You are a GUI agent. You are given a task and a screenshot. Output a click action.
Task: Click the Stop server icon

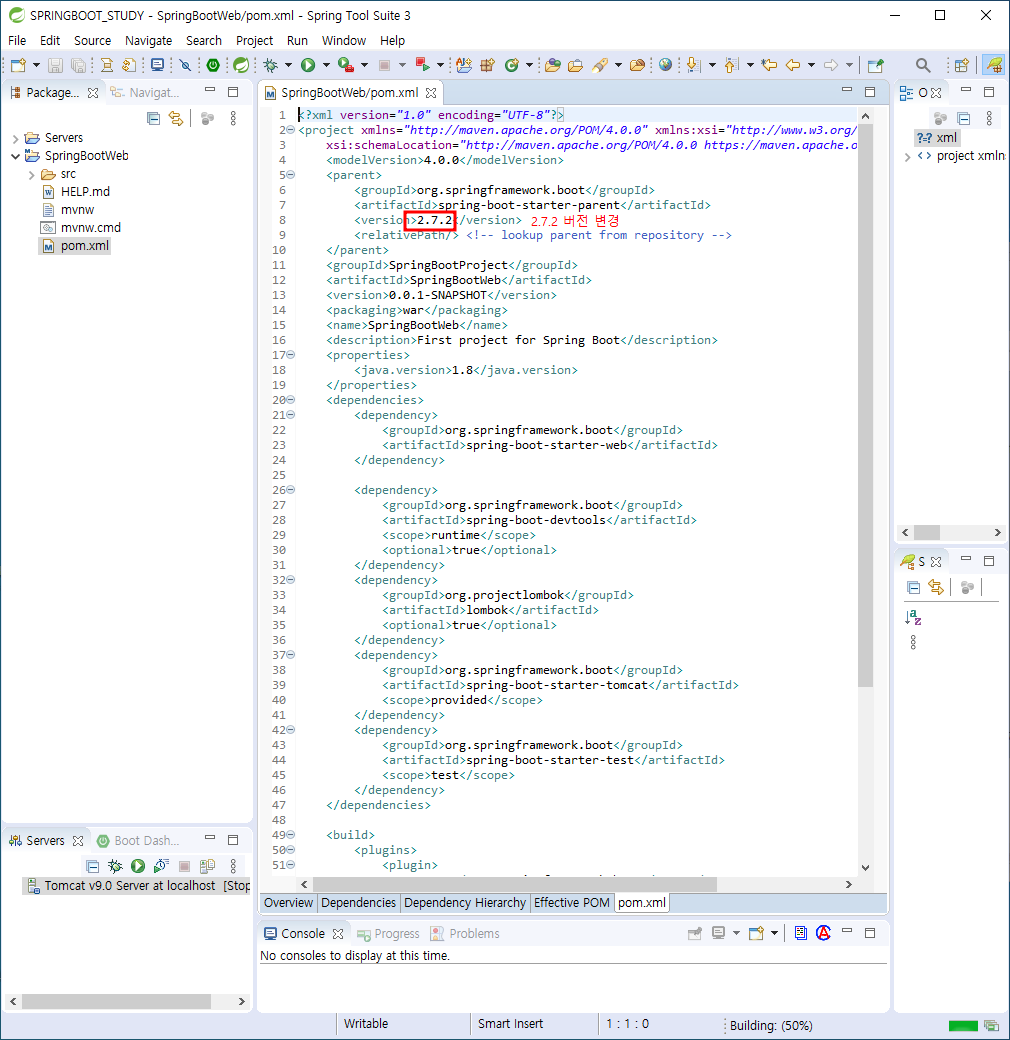(x=184, y=866)
